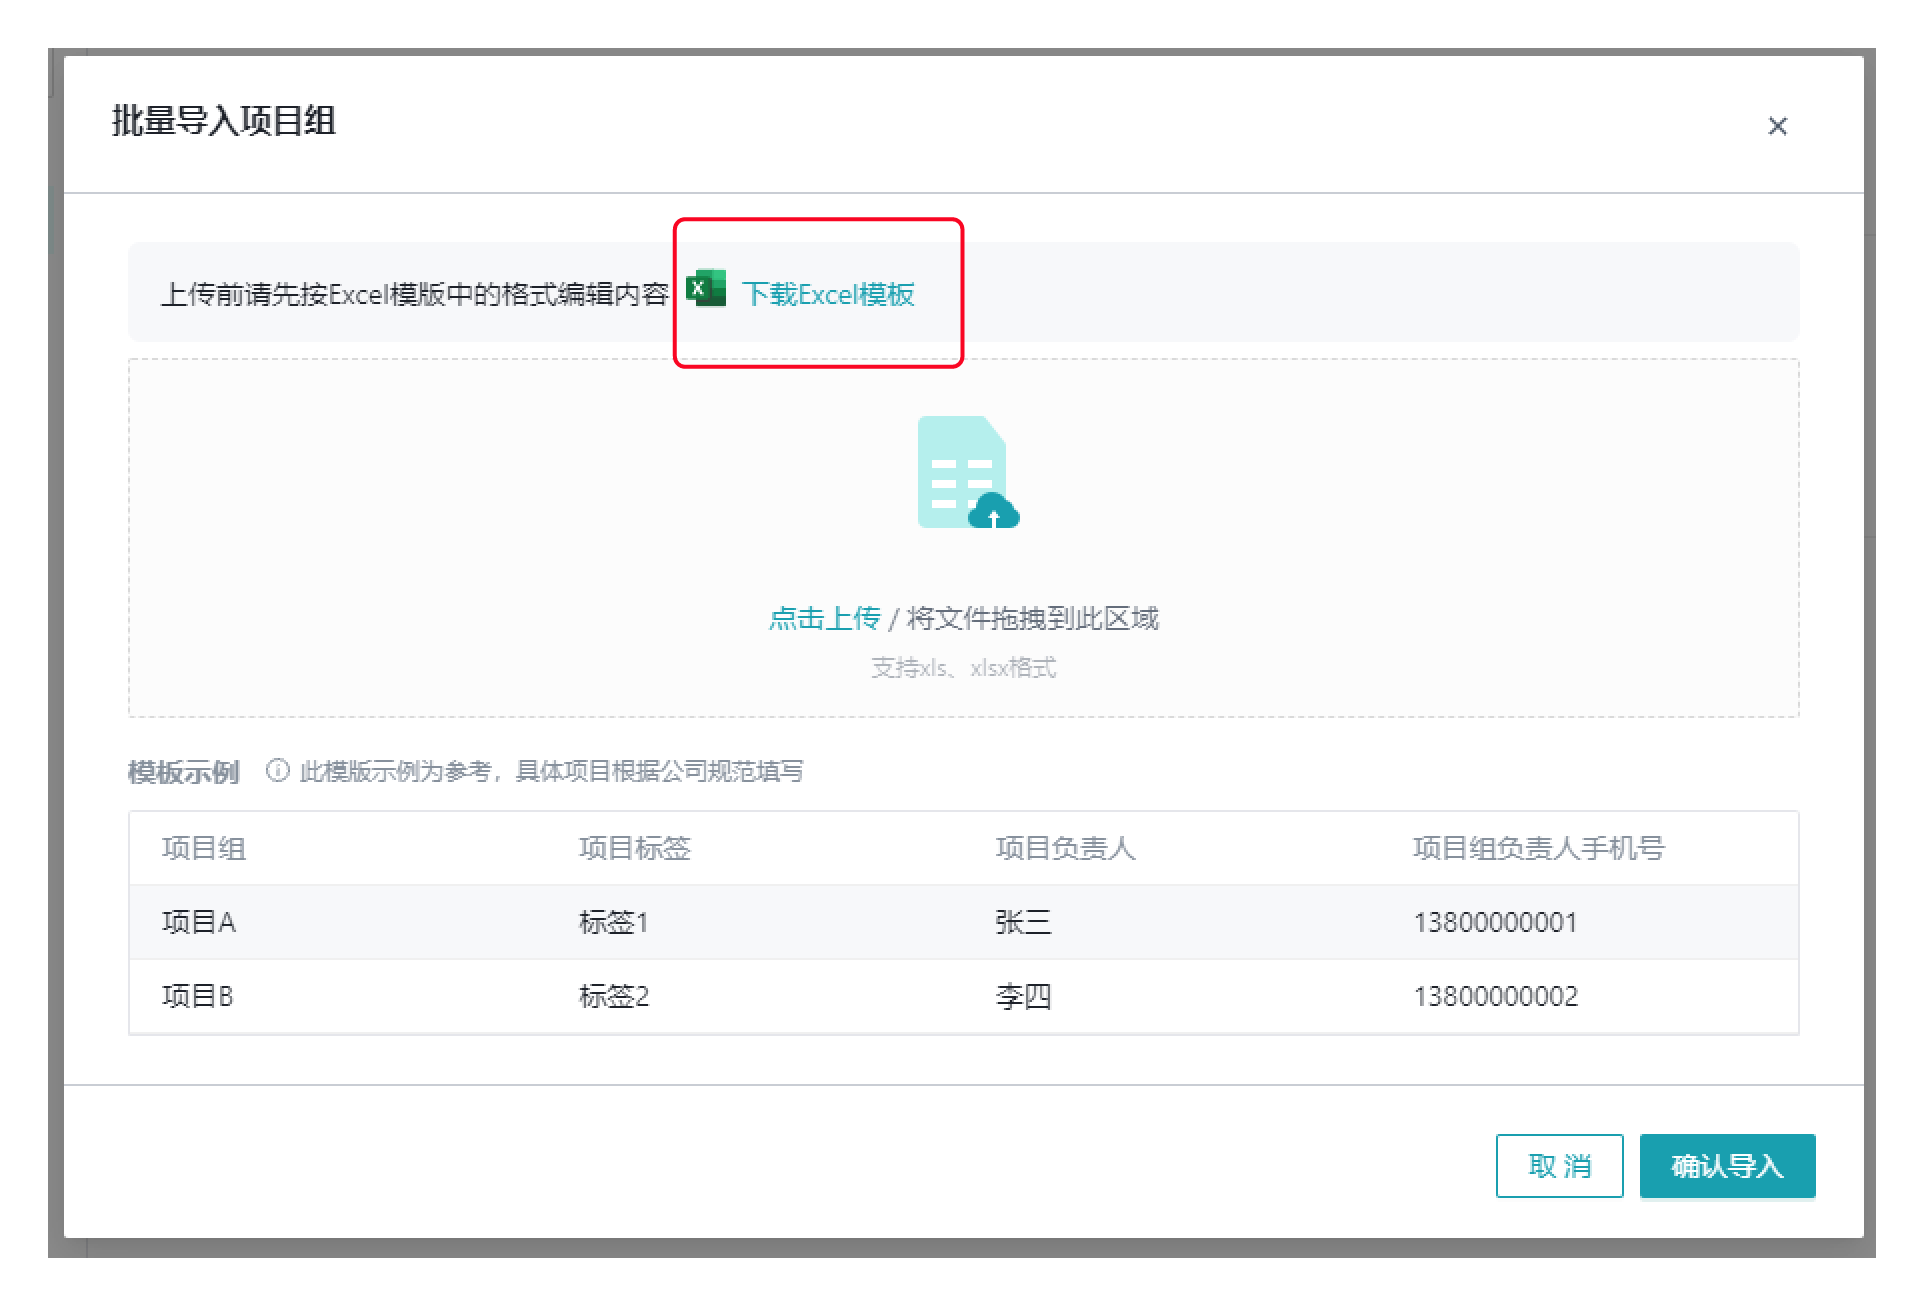Click the 项目负责人 column header

[1065, 848]
